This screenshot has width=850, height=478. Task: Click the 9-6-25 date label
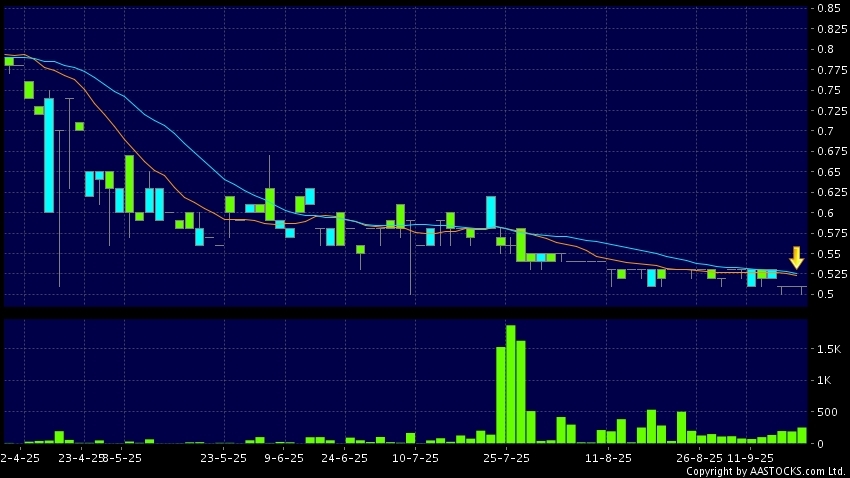click(x=284, y=458)
